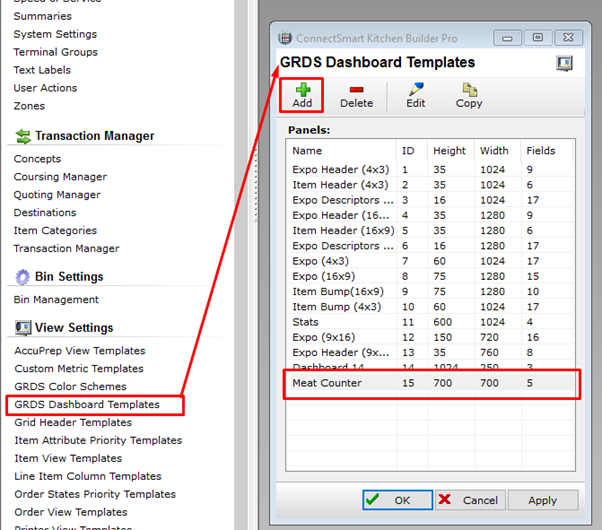Click the View Settings section icon

22,328
